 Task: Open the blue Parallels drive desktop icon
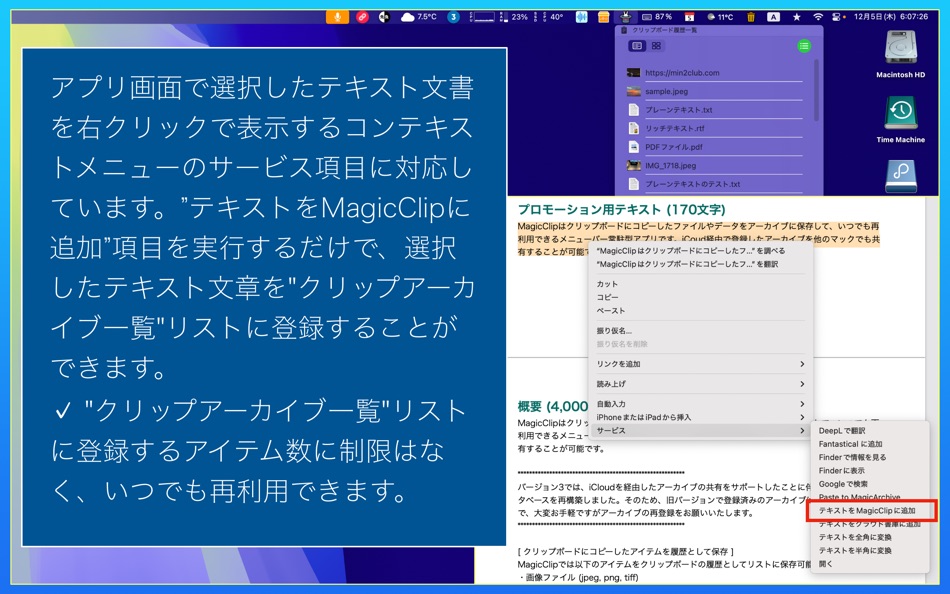click(x=900, y=176)
